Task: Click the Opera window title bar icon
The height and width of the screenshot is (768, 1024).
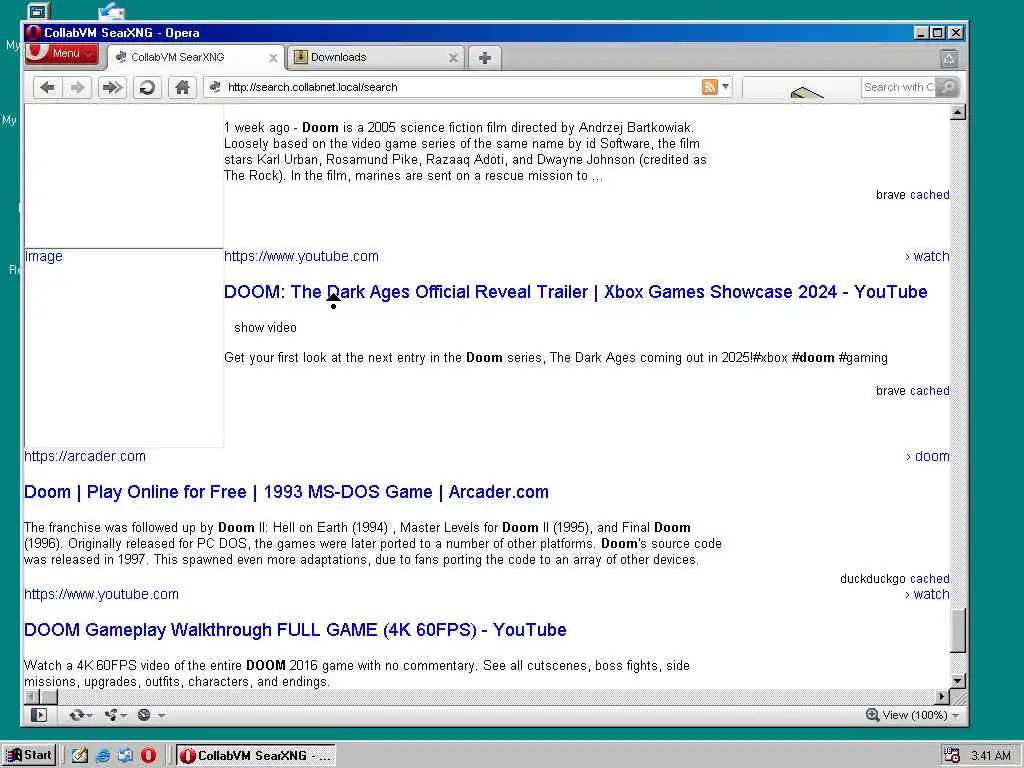Action: [x=34, y=33]
